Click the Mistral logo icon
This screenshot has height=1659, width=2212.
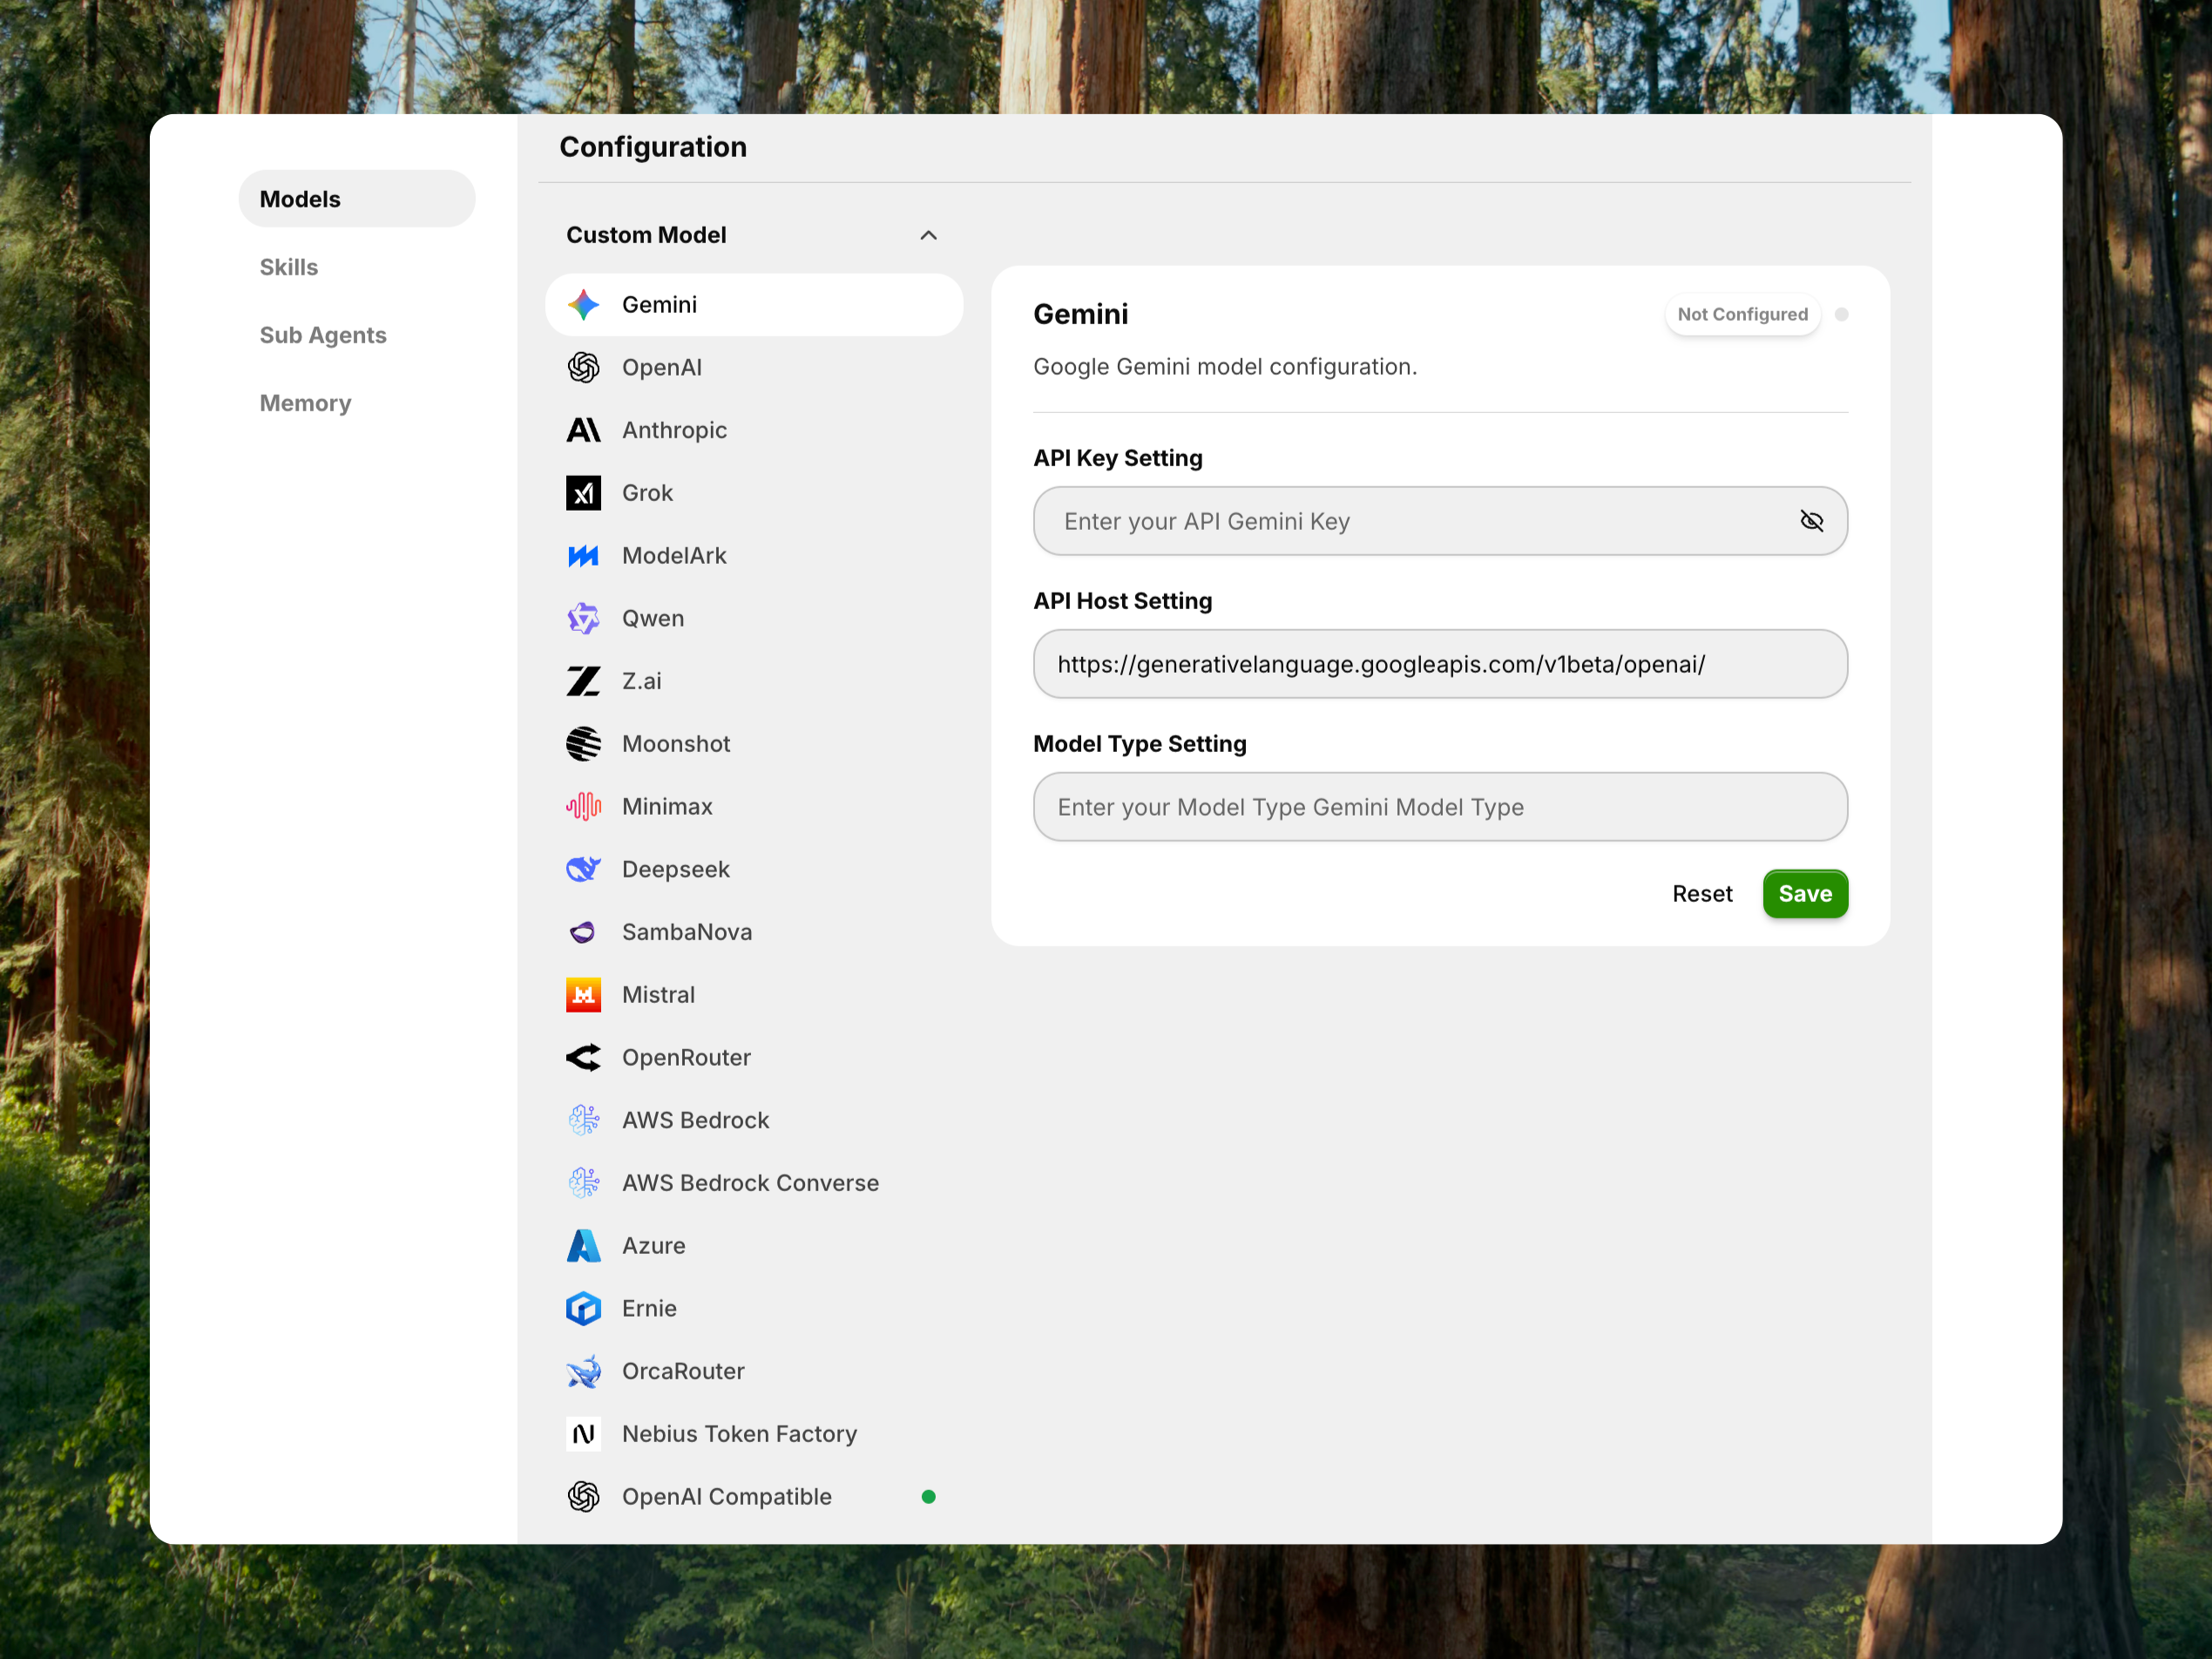pyautogui.click(x=583, y=995)
